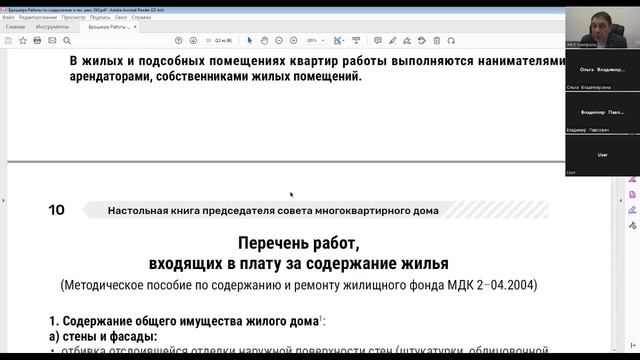Open the Справка menu

coord(141,18)
